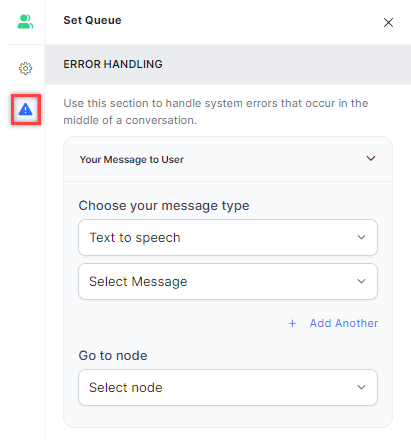This screenshot has width=411, height=440.
Task: Click the chevron arrow in Select node field
Action: [361, 387]
